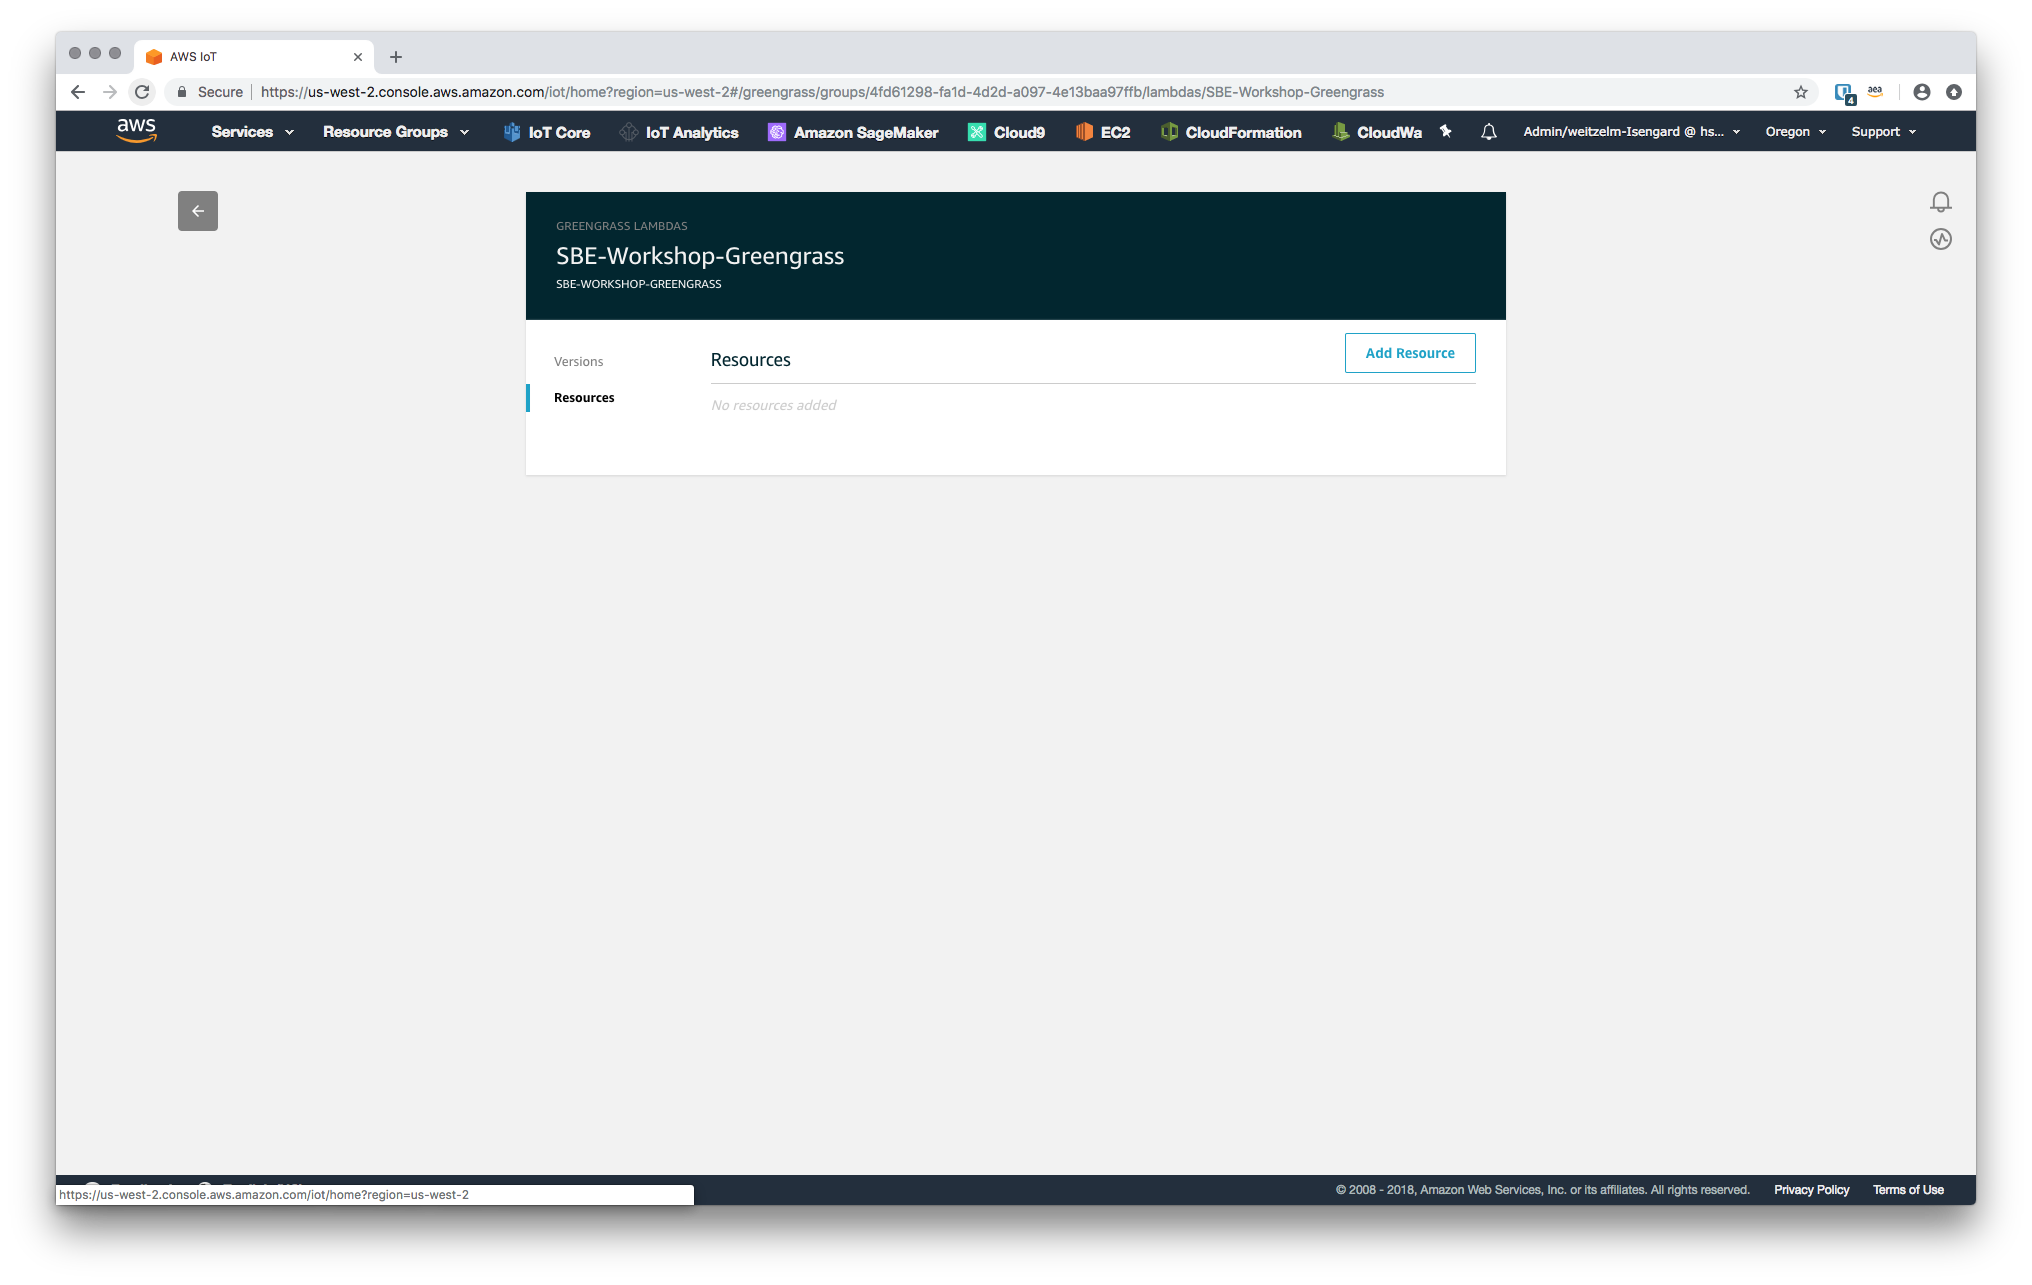Expand the Services dropdown
This screenshot has height=1285, width=2032.
(252, 132)
